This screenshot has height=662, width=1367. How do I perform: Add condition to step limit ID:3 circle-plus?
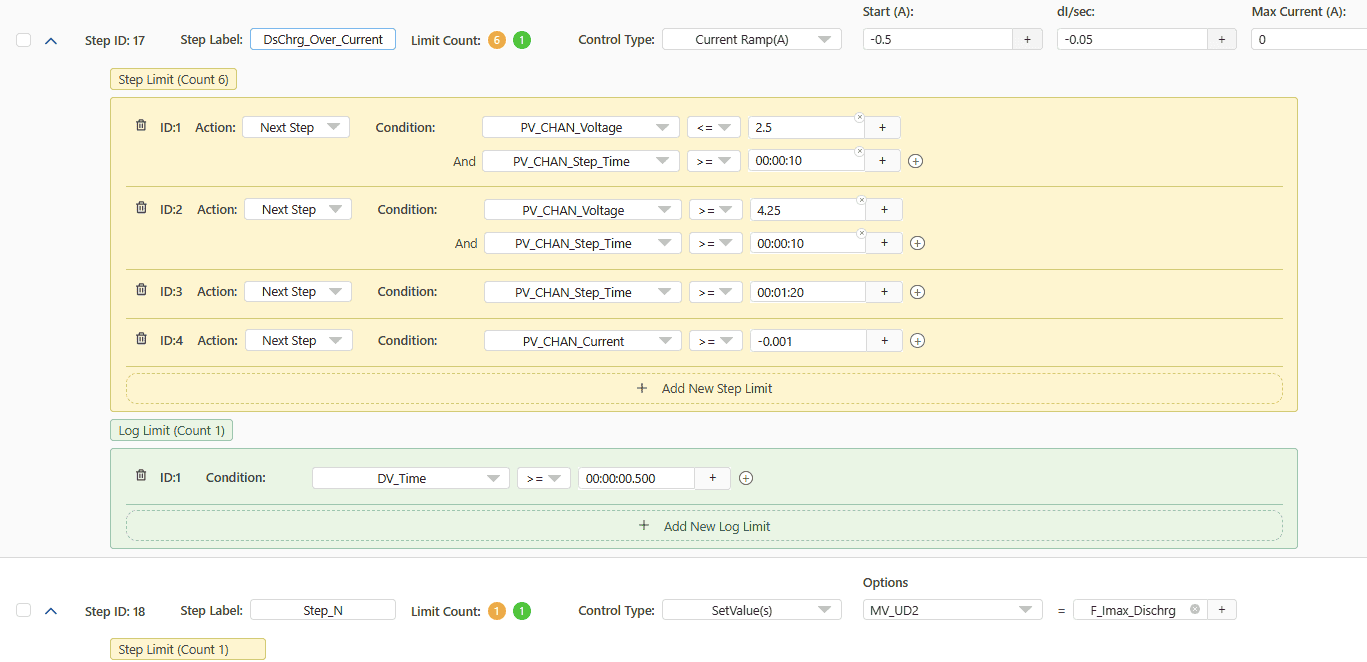coord(917,292)
